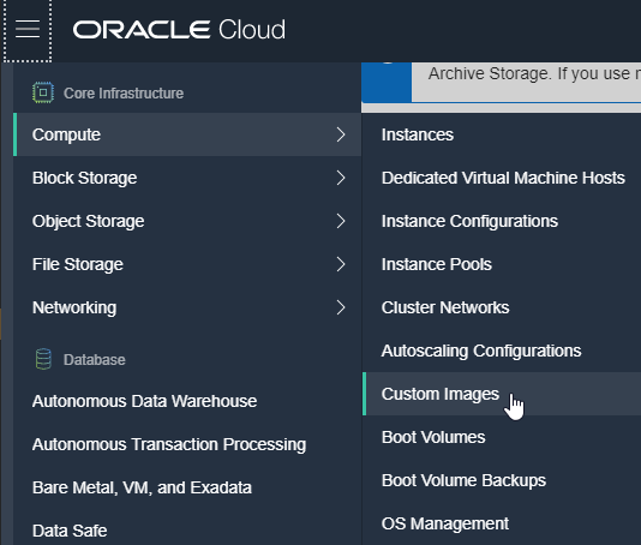Viewport: 642px width, 546px height.
Task: Expand the Networking chevron
Action: point(341,307)
